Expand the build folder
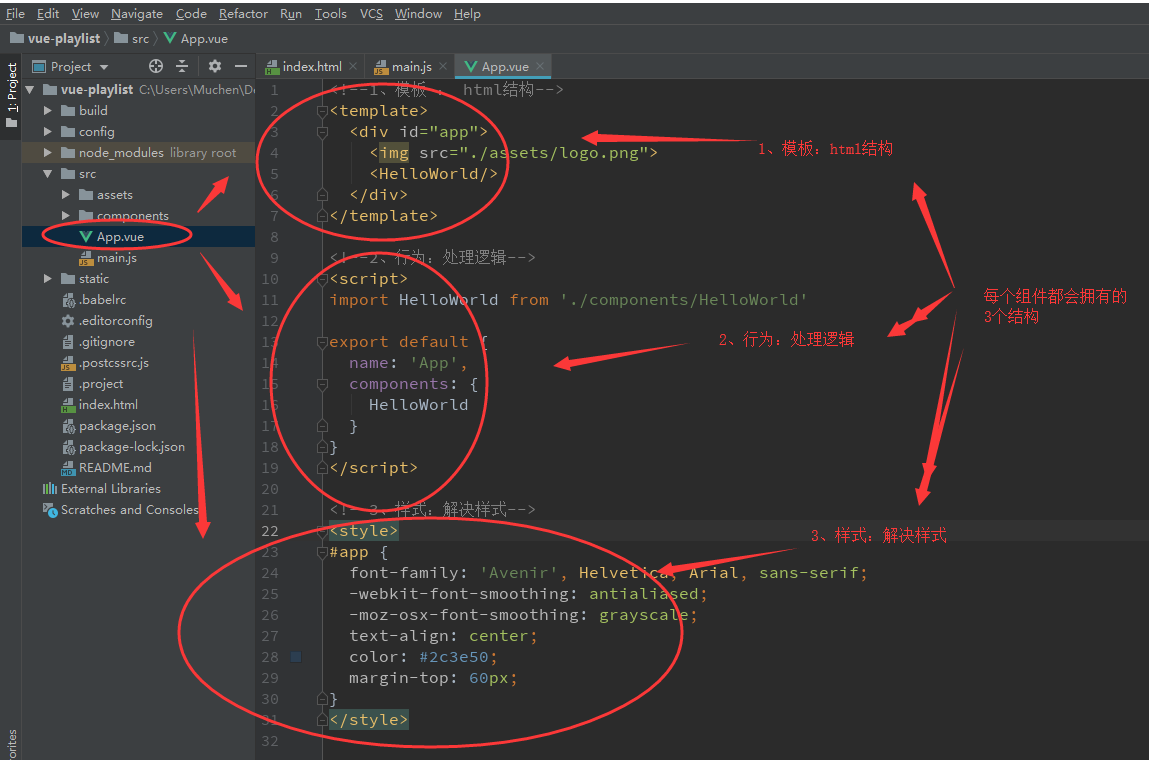1149x760 pixels. [x=46, y=110]
